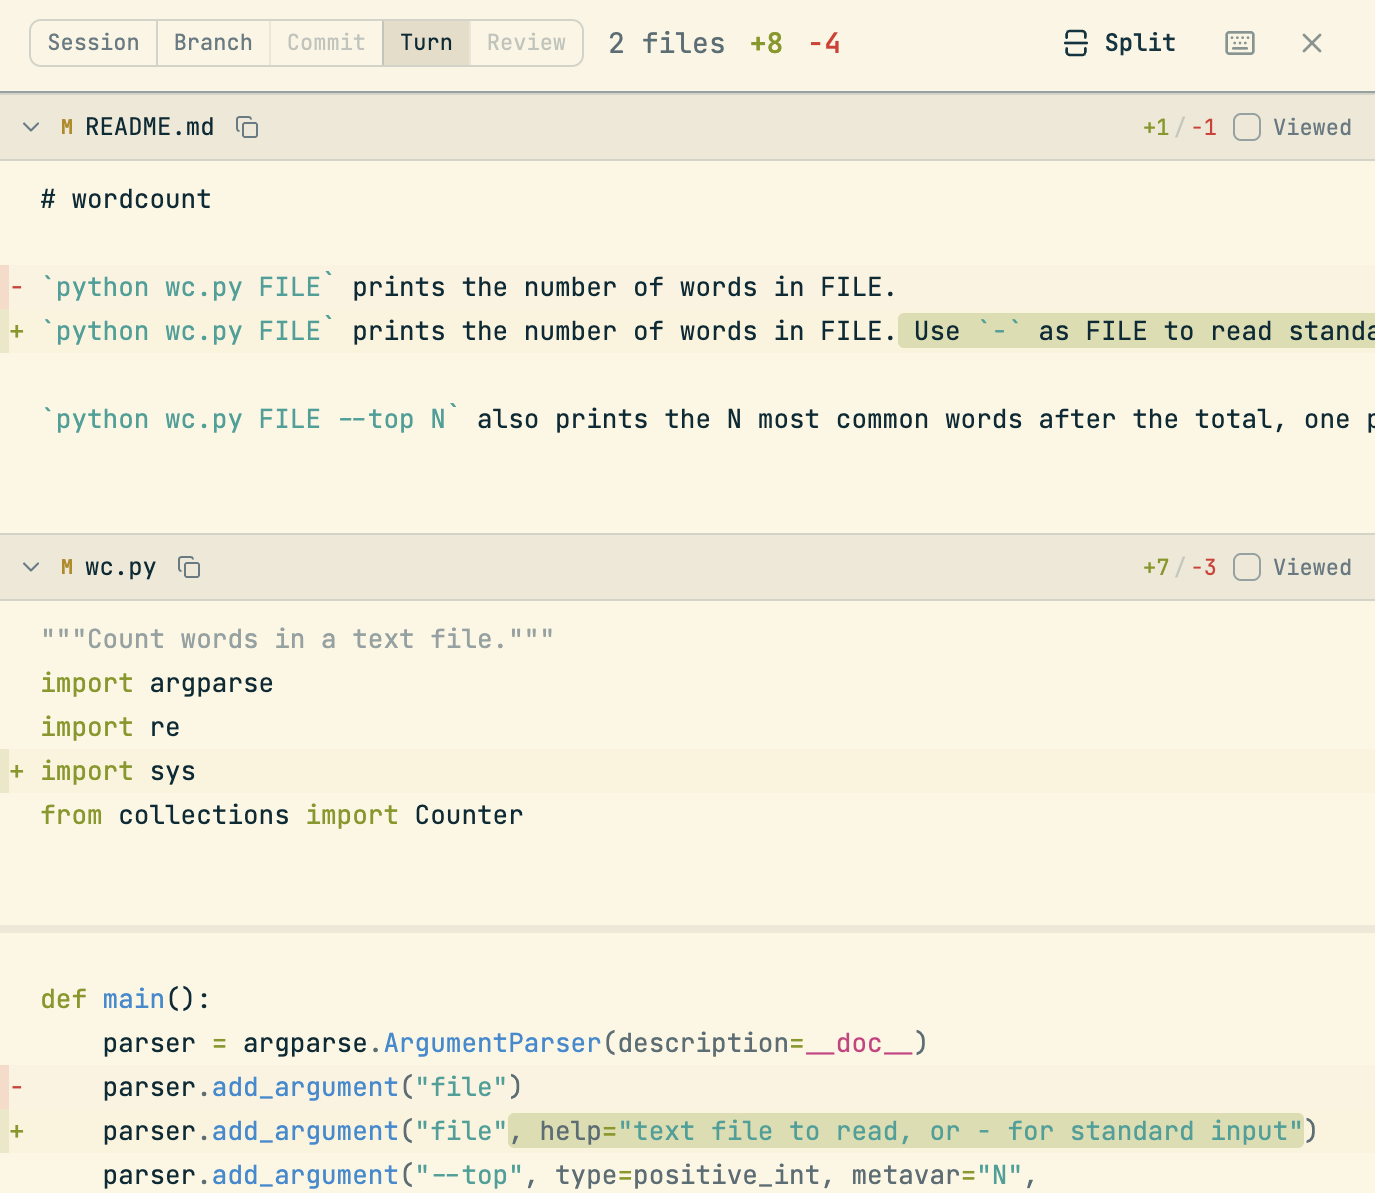The width and height of the screenshot is (1375, 1193).
Task: Click wc.py +7 additions stat
Action: coord(1156,567)
